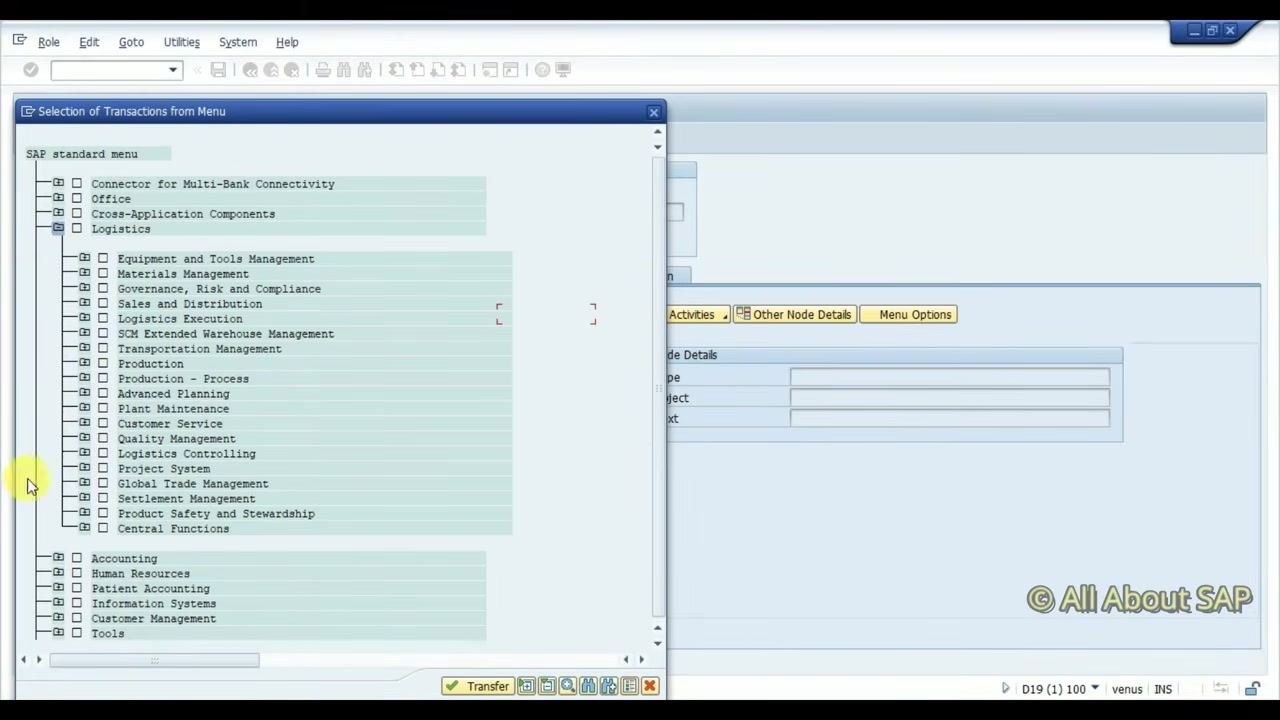Check the Logistics checkbox

point(77,229)
